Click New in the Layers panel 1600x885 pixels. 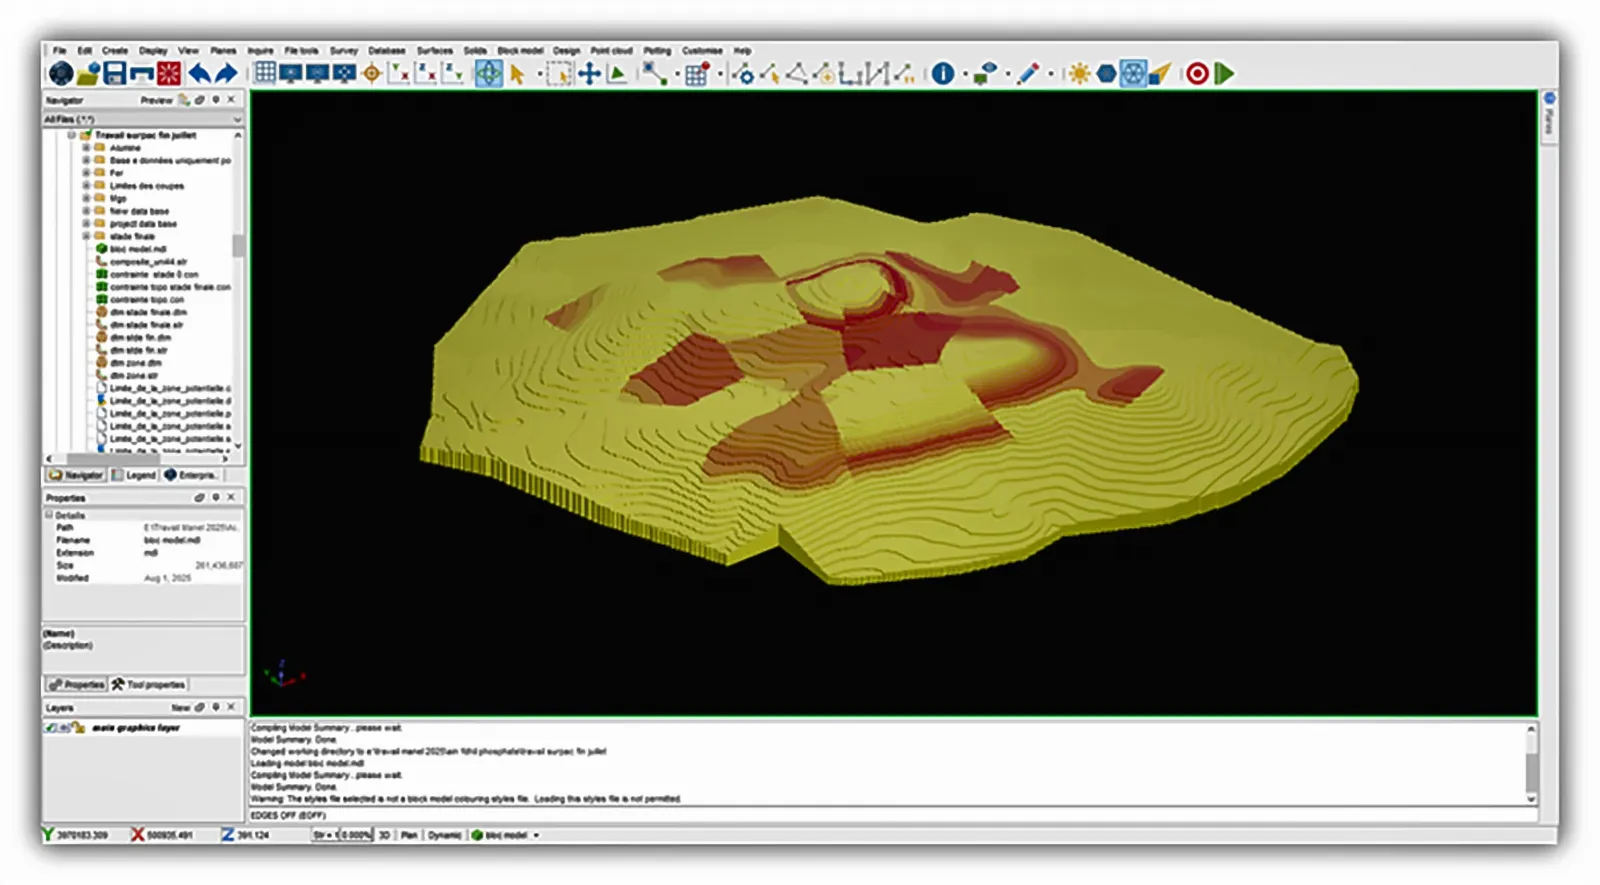coord(180,708)
